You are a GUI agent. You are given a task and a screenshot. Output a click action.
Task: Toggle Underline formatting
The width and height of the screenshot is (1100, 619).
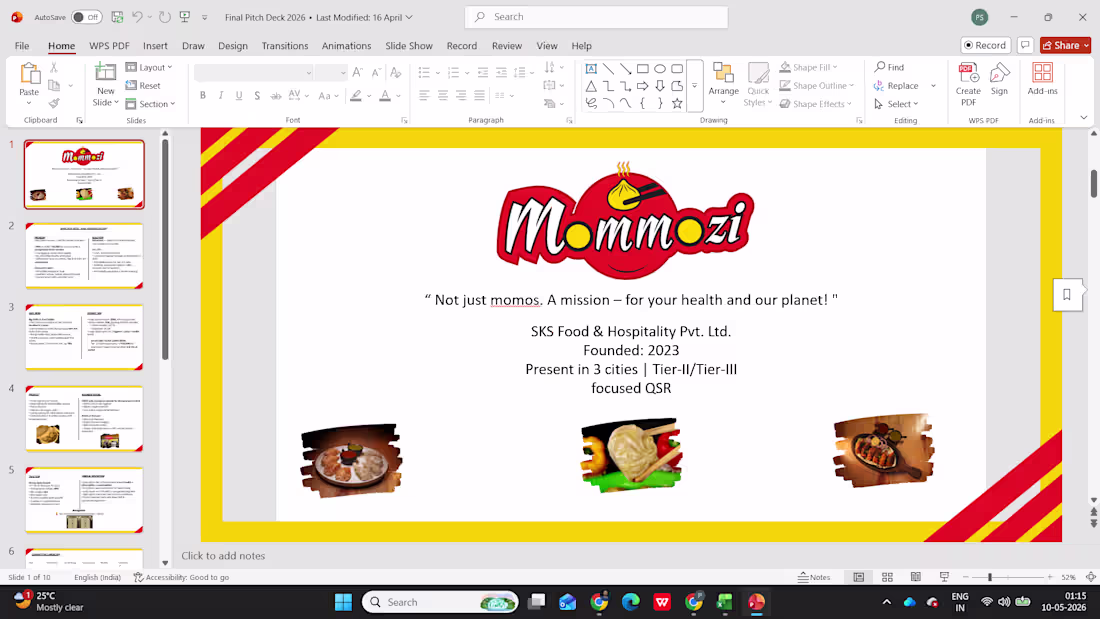point(239,95)
